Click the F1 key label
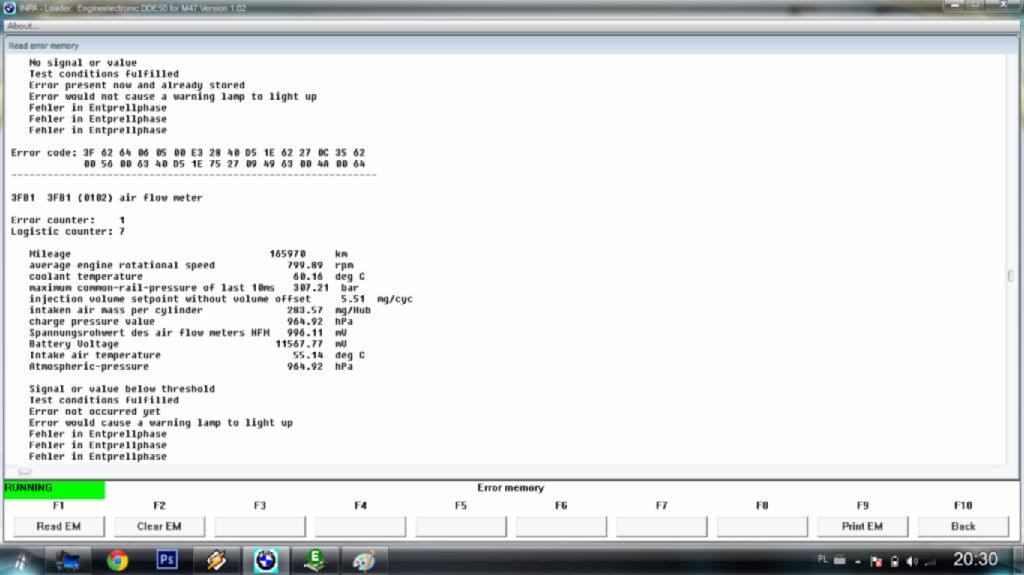1024x575 pixels. (58, 506)
